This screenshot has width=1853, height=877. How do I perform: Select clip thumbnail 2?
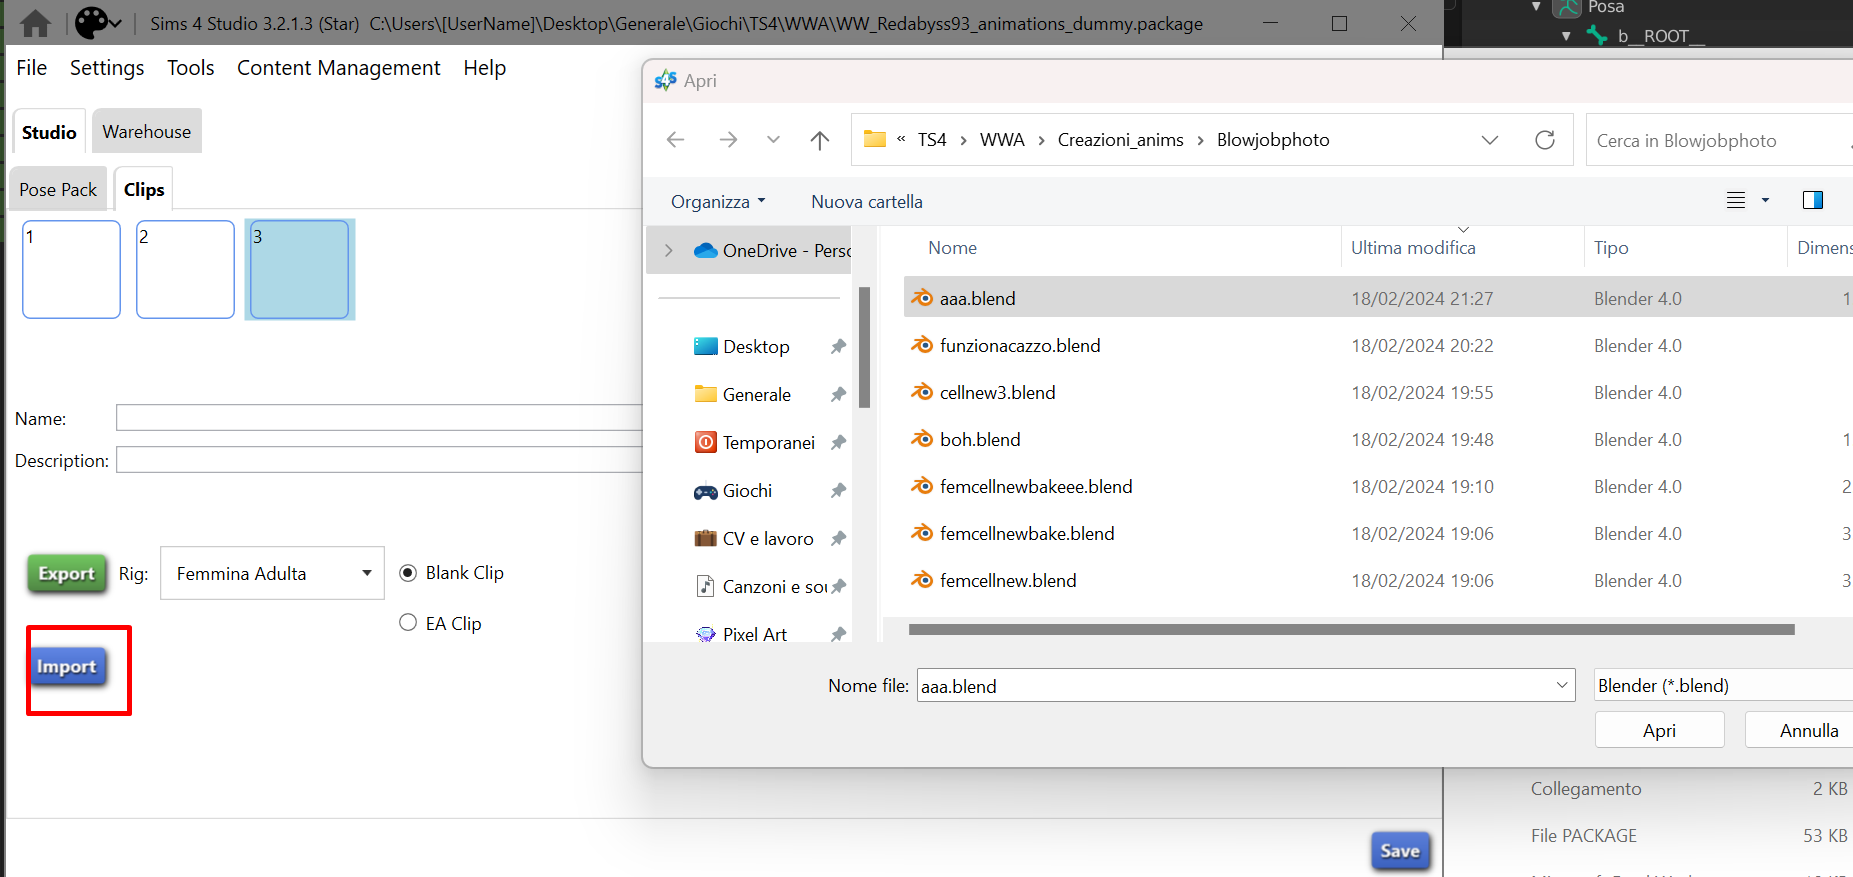[x=185, y=269]
